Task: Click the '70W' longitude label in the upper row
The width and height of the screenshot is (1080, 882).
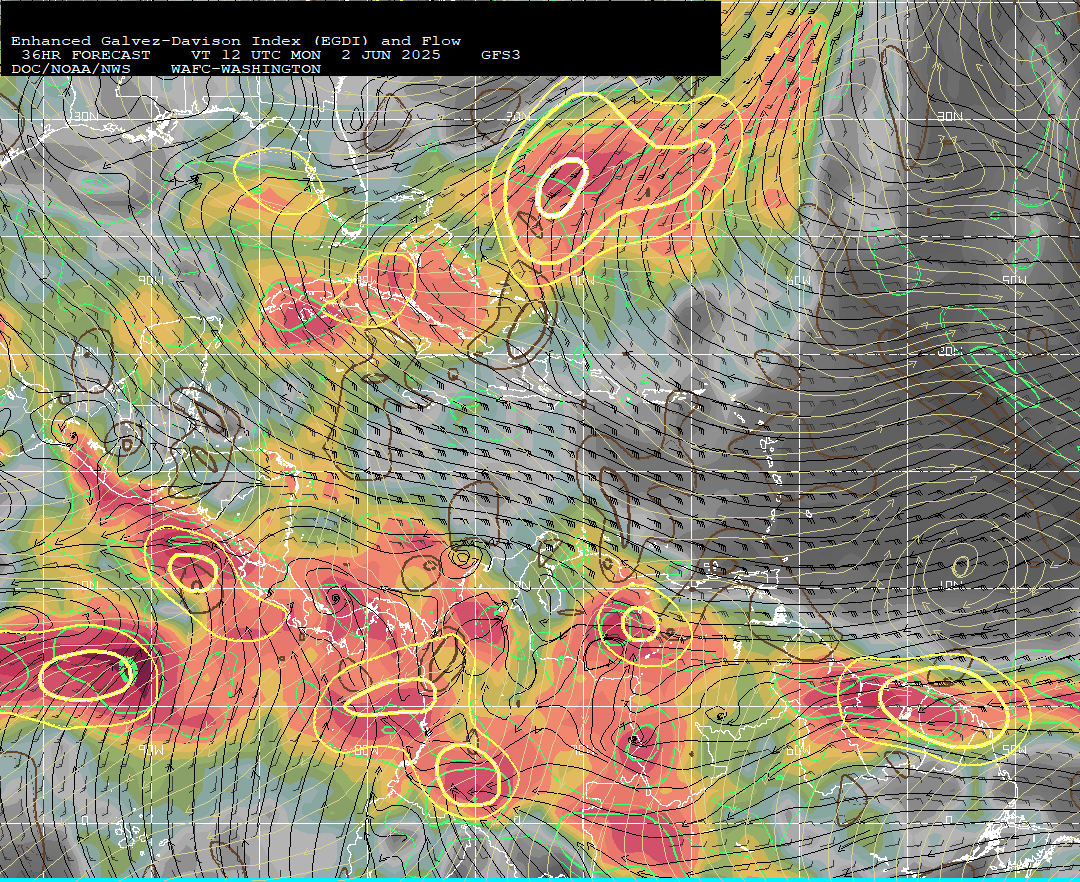Action: point(582,281)
